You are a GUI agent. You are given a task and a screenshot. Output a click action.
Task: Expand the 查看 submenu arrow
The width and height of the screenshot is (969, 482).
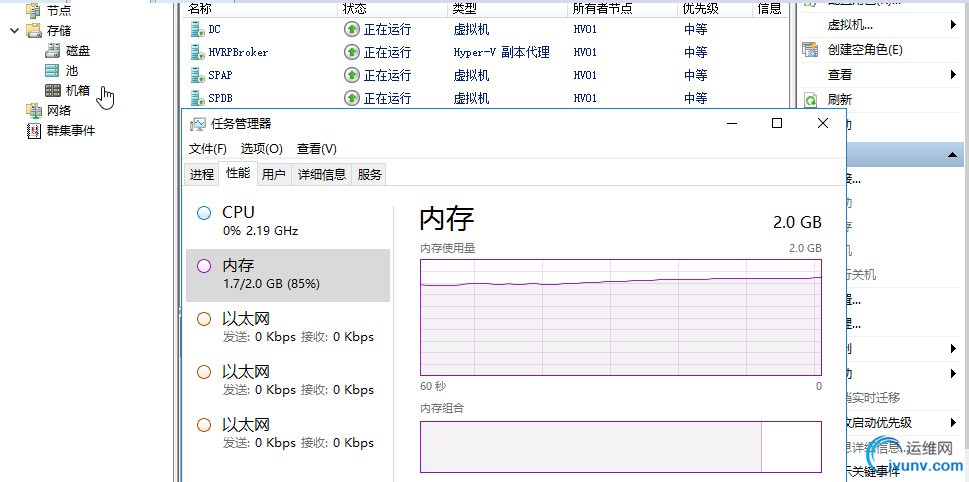pyautogui.click(x=954, y=75)
